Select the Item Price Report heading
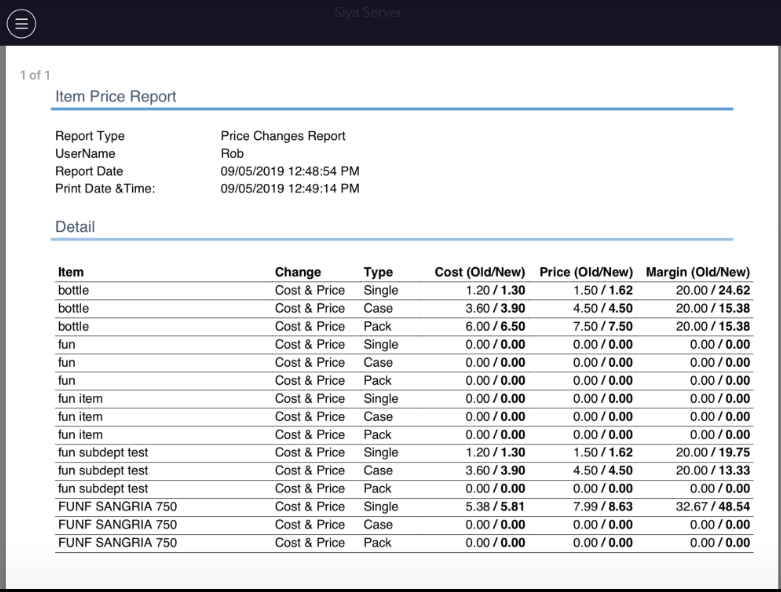Image resolution: width=781 pixels, height=592 pixels. (x=116, y=97)
